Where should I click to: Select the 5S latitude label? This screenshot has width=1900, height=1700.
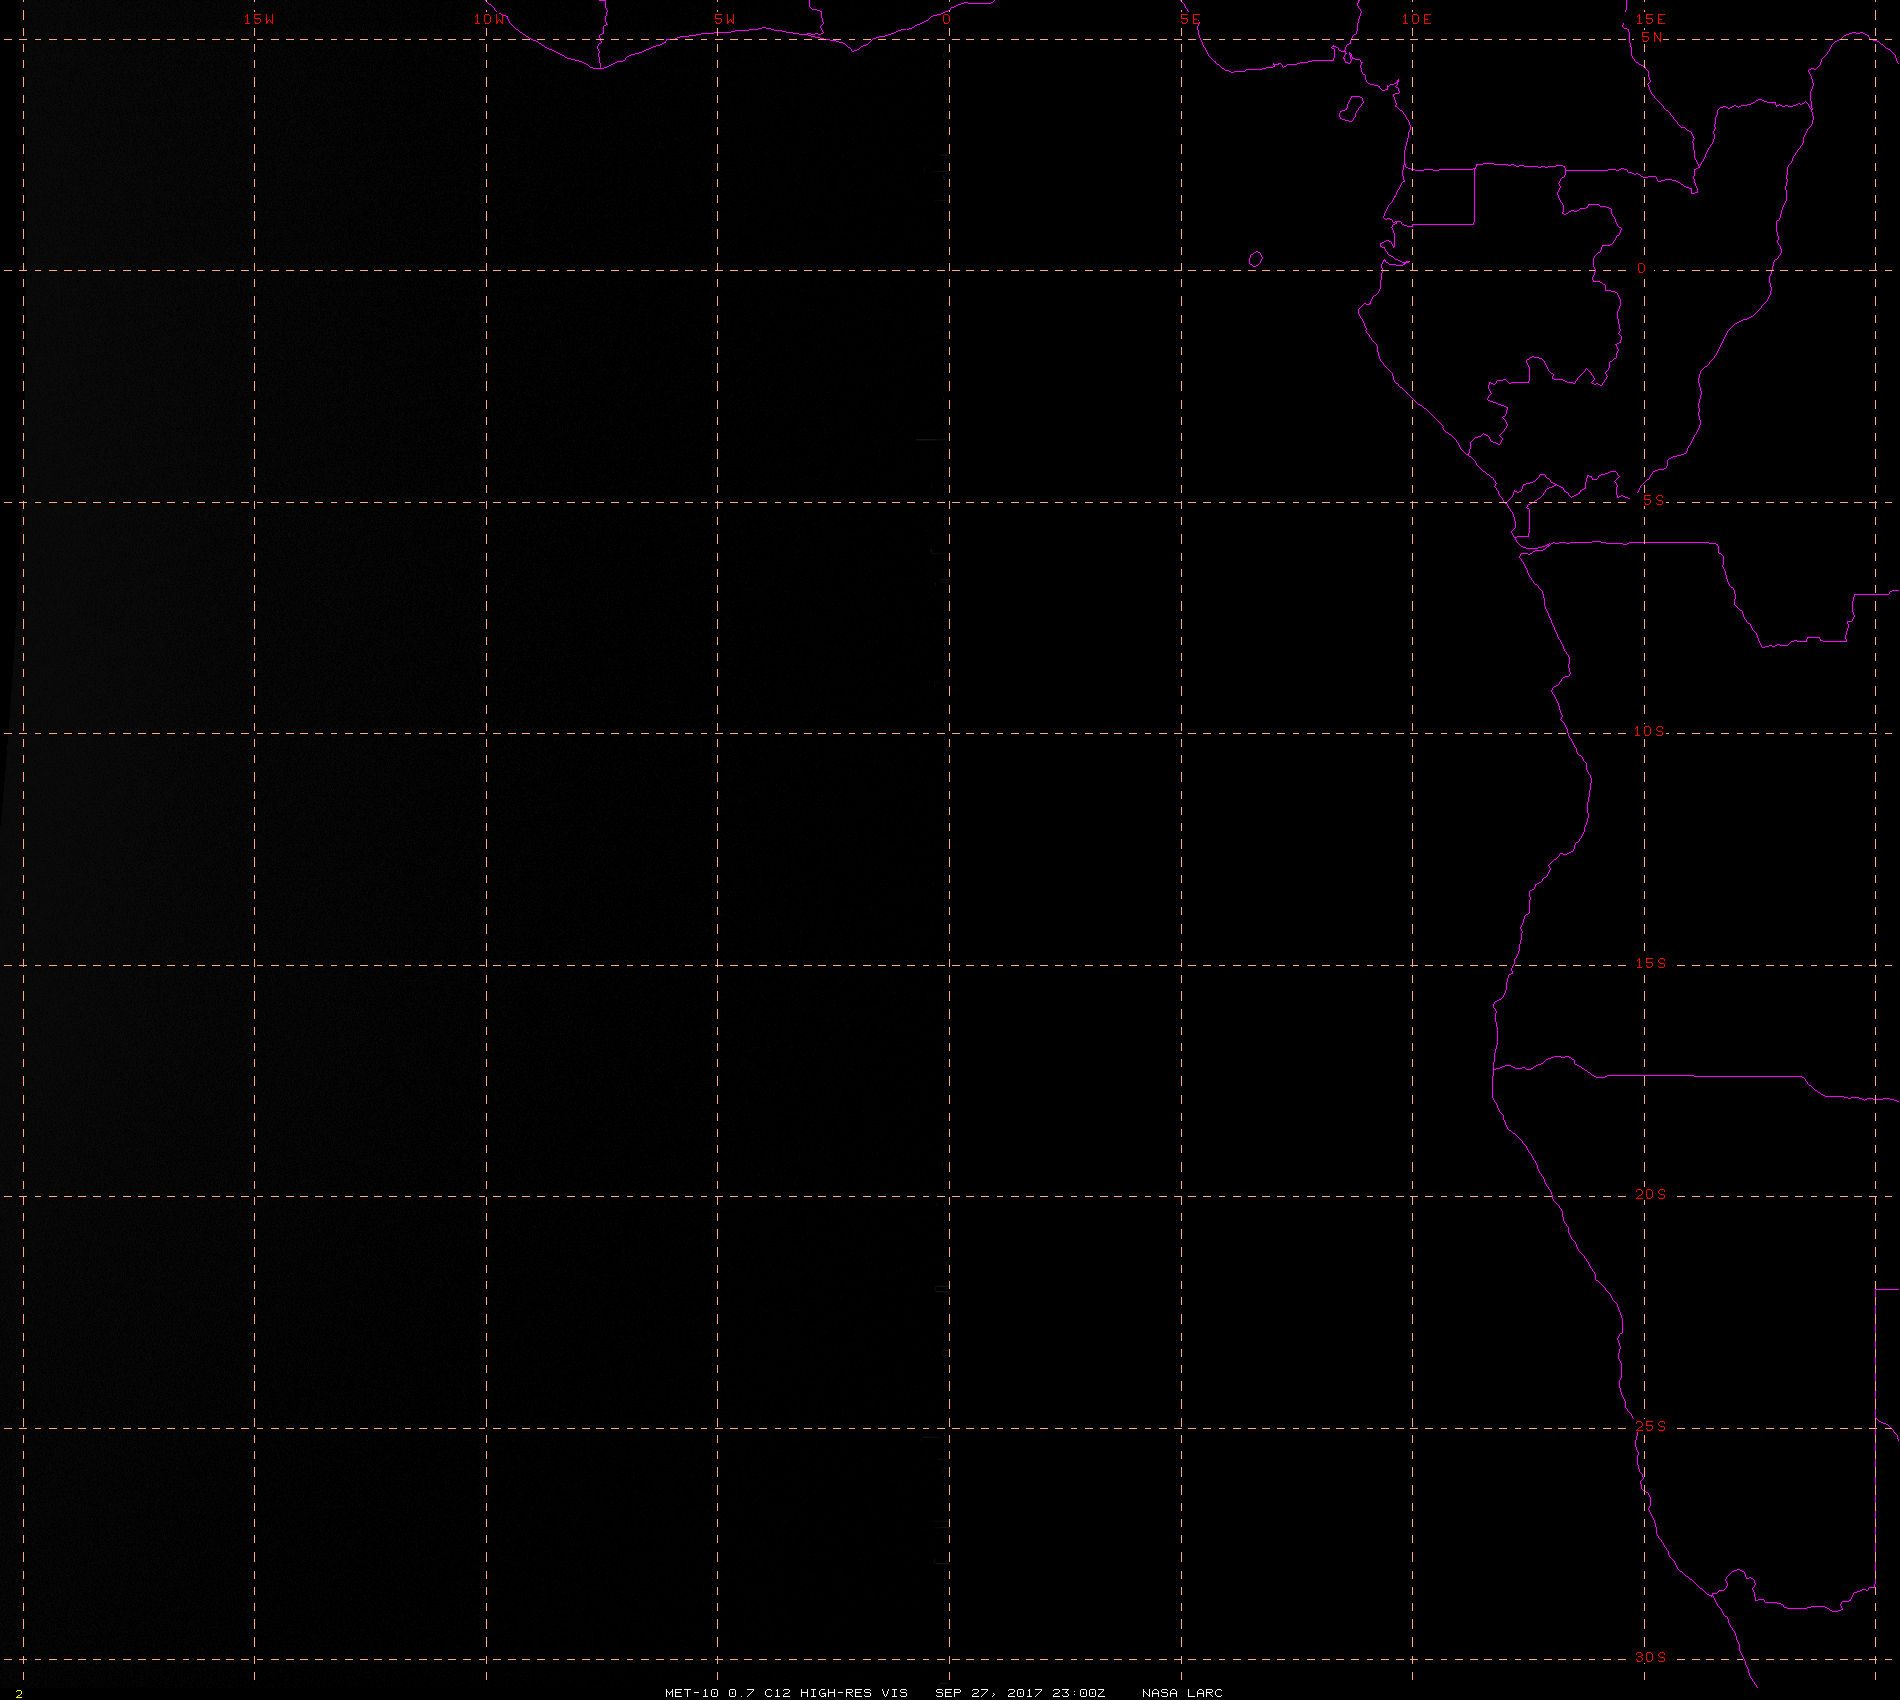1654,500
